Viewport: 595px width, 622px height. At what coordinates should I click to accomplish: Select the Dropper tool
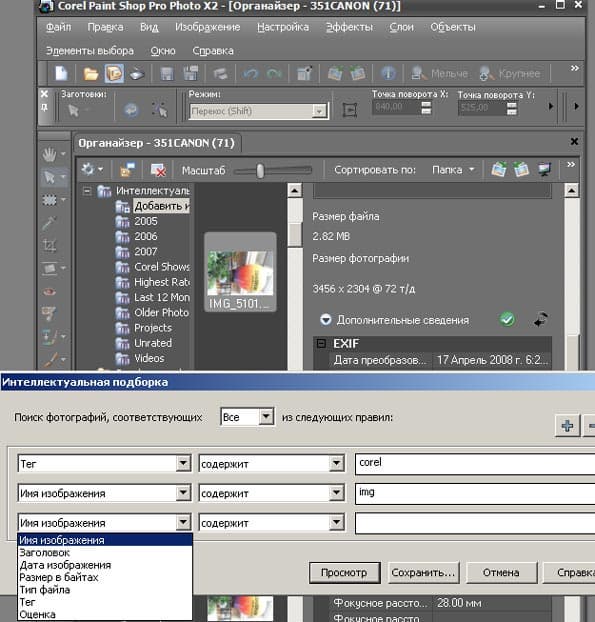tap(49, 223)
